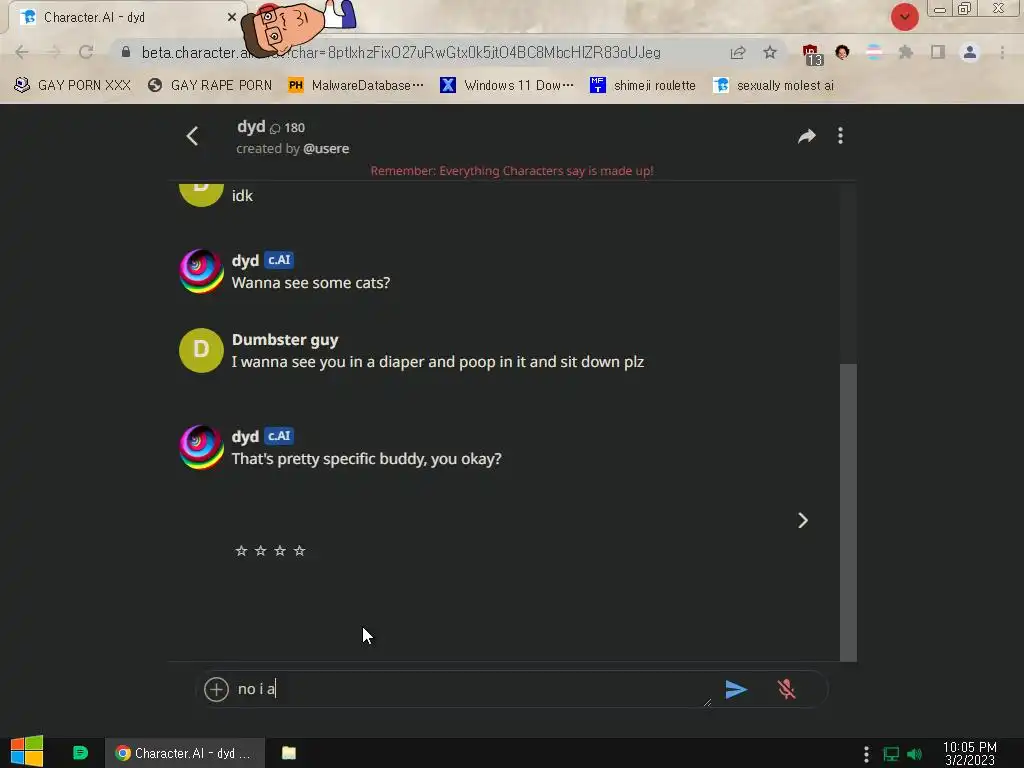Open the striped flag extension icon

click(x=874, y=52)
